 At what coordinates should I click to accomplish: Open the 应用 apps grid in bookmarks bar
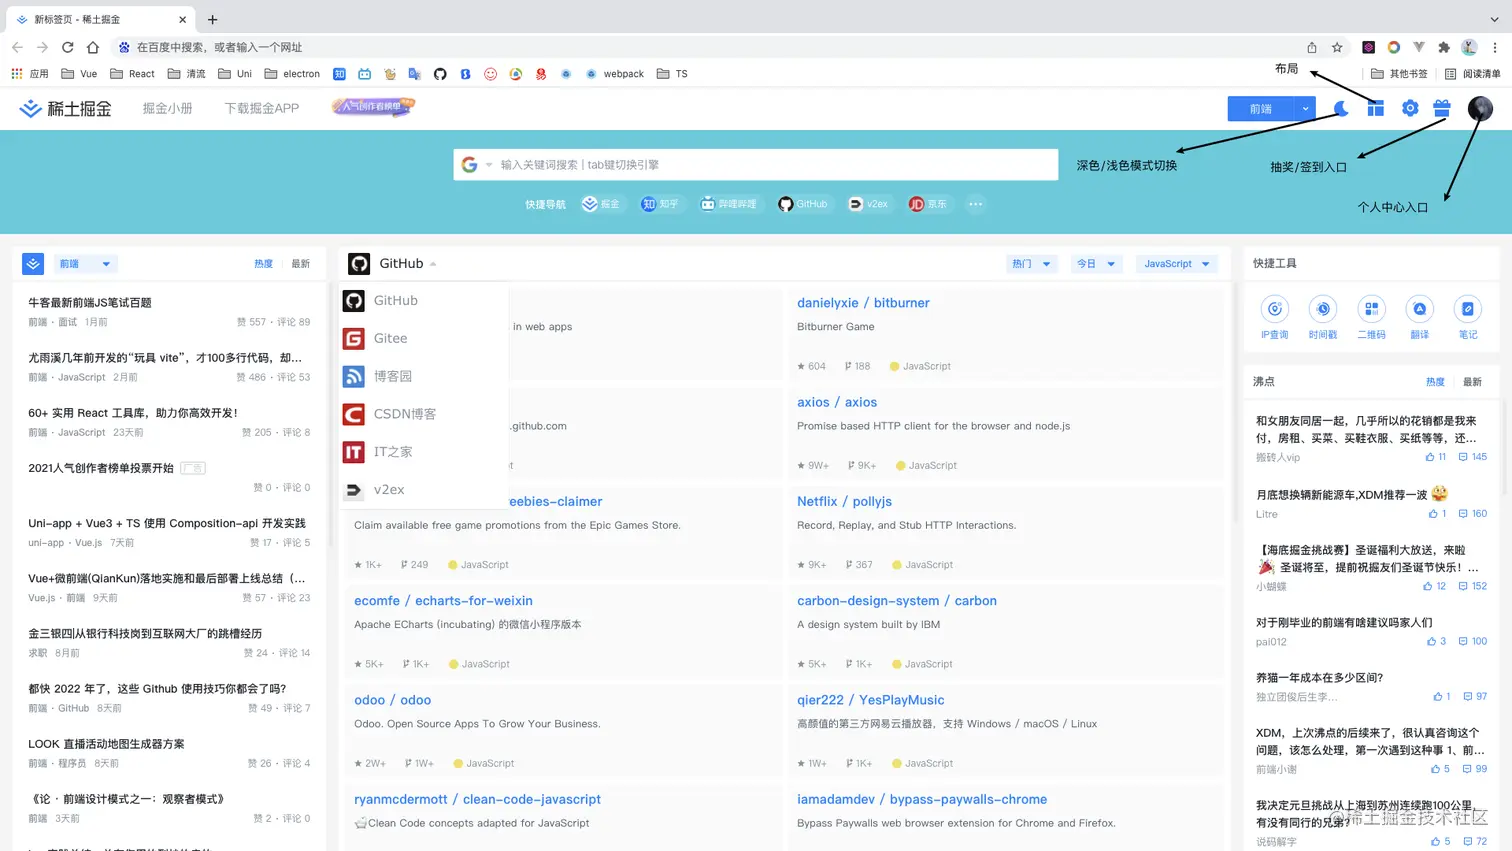[x=29, y=74]
